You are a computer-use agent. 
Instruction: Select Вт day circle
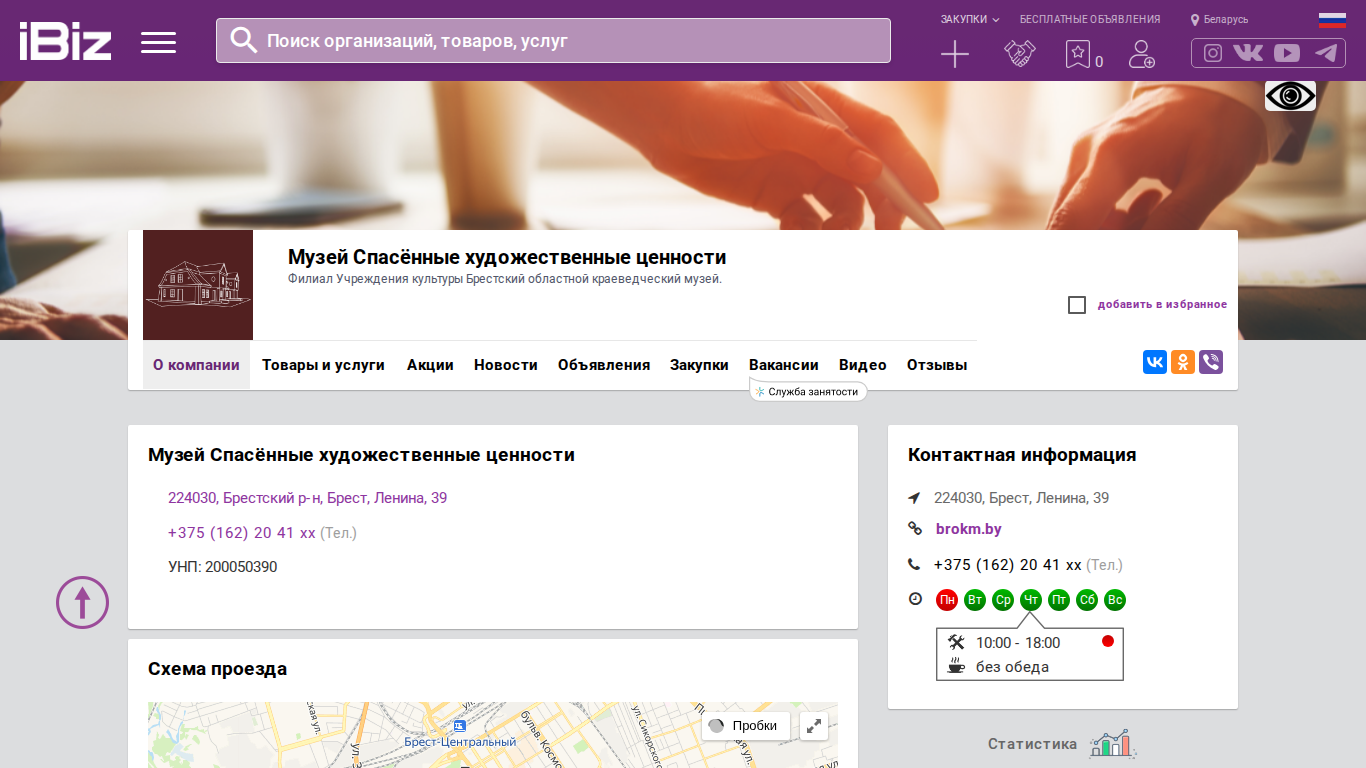pyautogui.click(x=975, y=600)
